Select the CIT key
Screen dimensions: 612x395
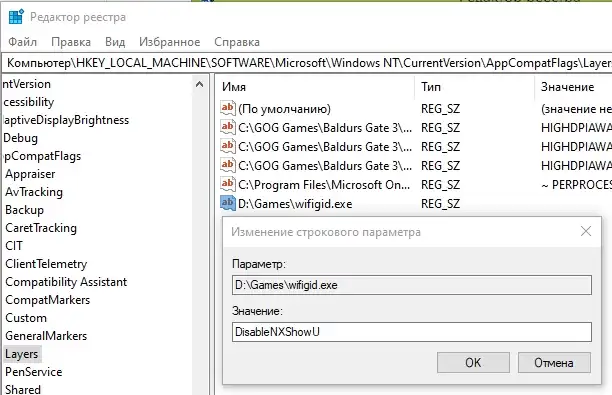click(14, 246)
